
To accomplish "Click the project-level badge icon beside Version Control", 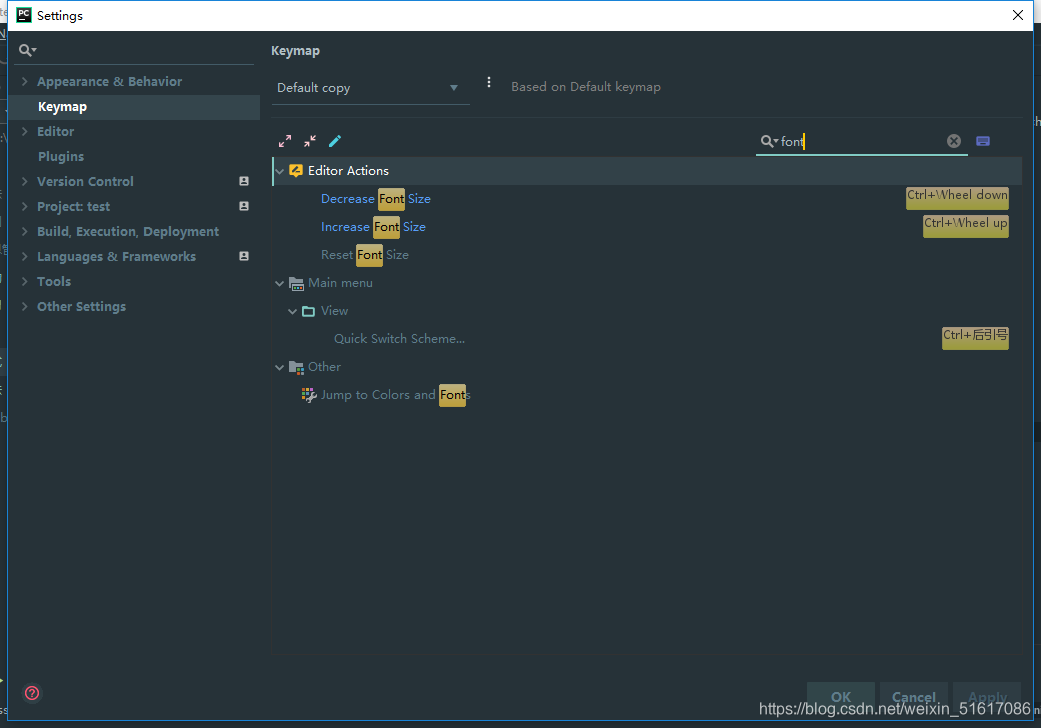I will tap(244, 181).
